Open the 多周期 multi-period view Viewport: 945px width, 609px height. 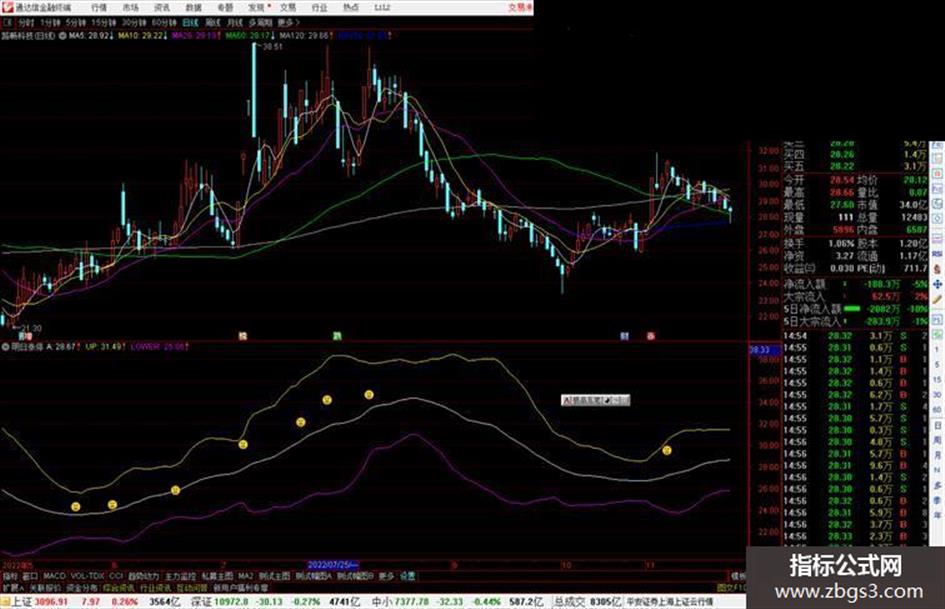coord(260,22)
